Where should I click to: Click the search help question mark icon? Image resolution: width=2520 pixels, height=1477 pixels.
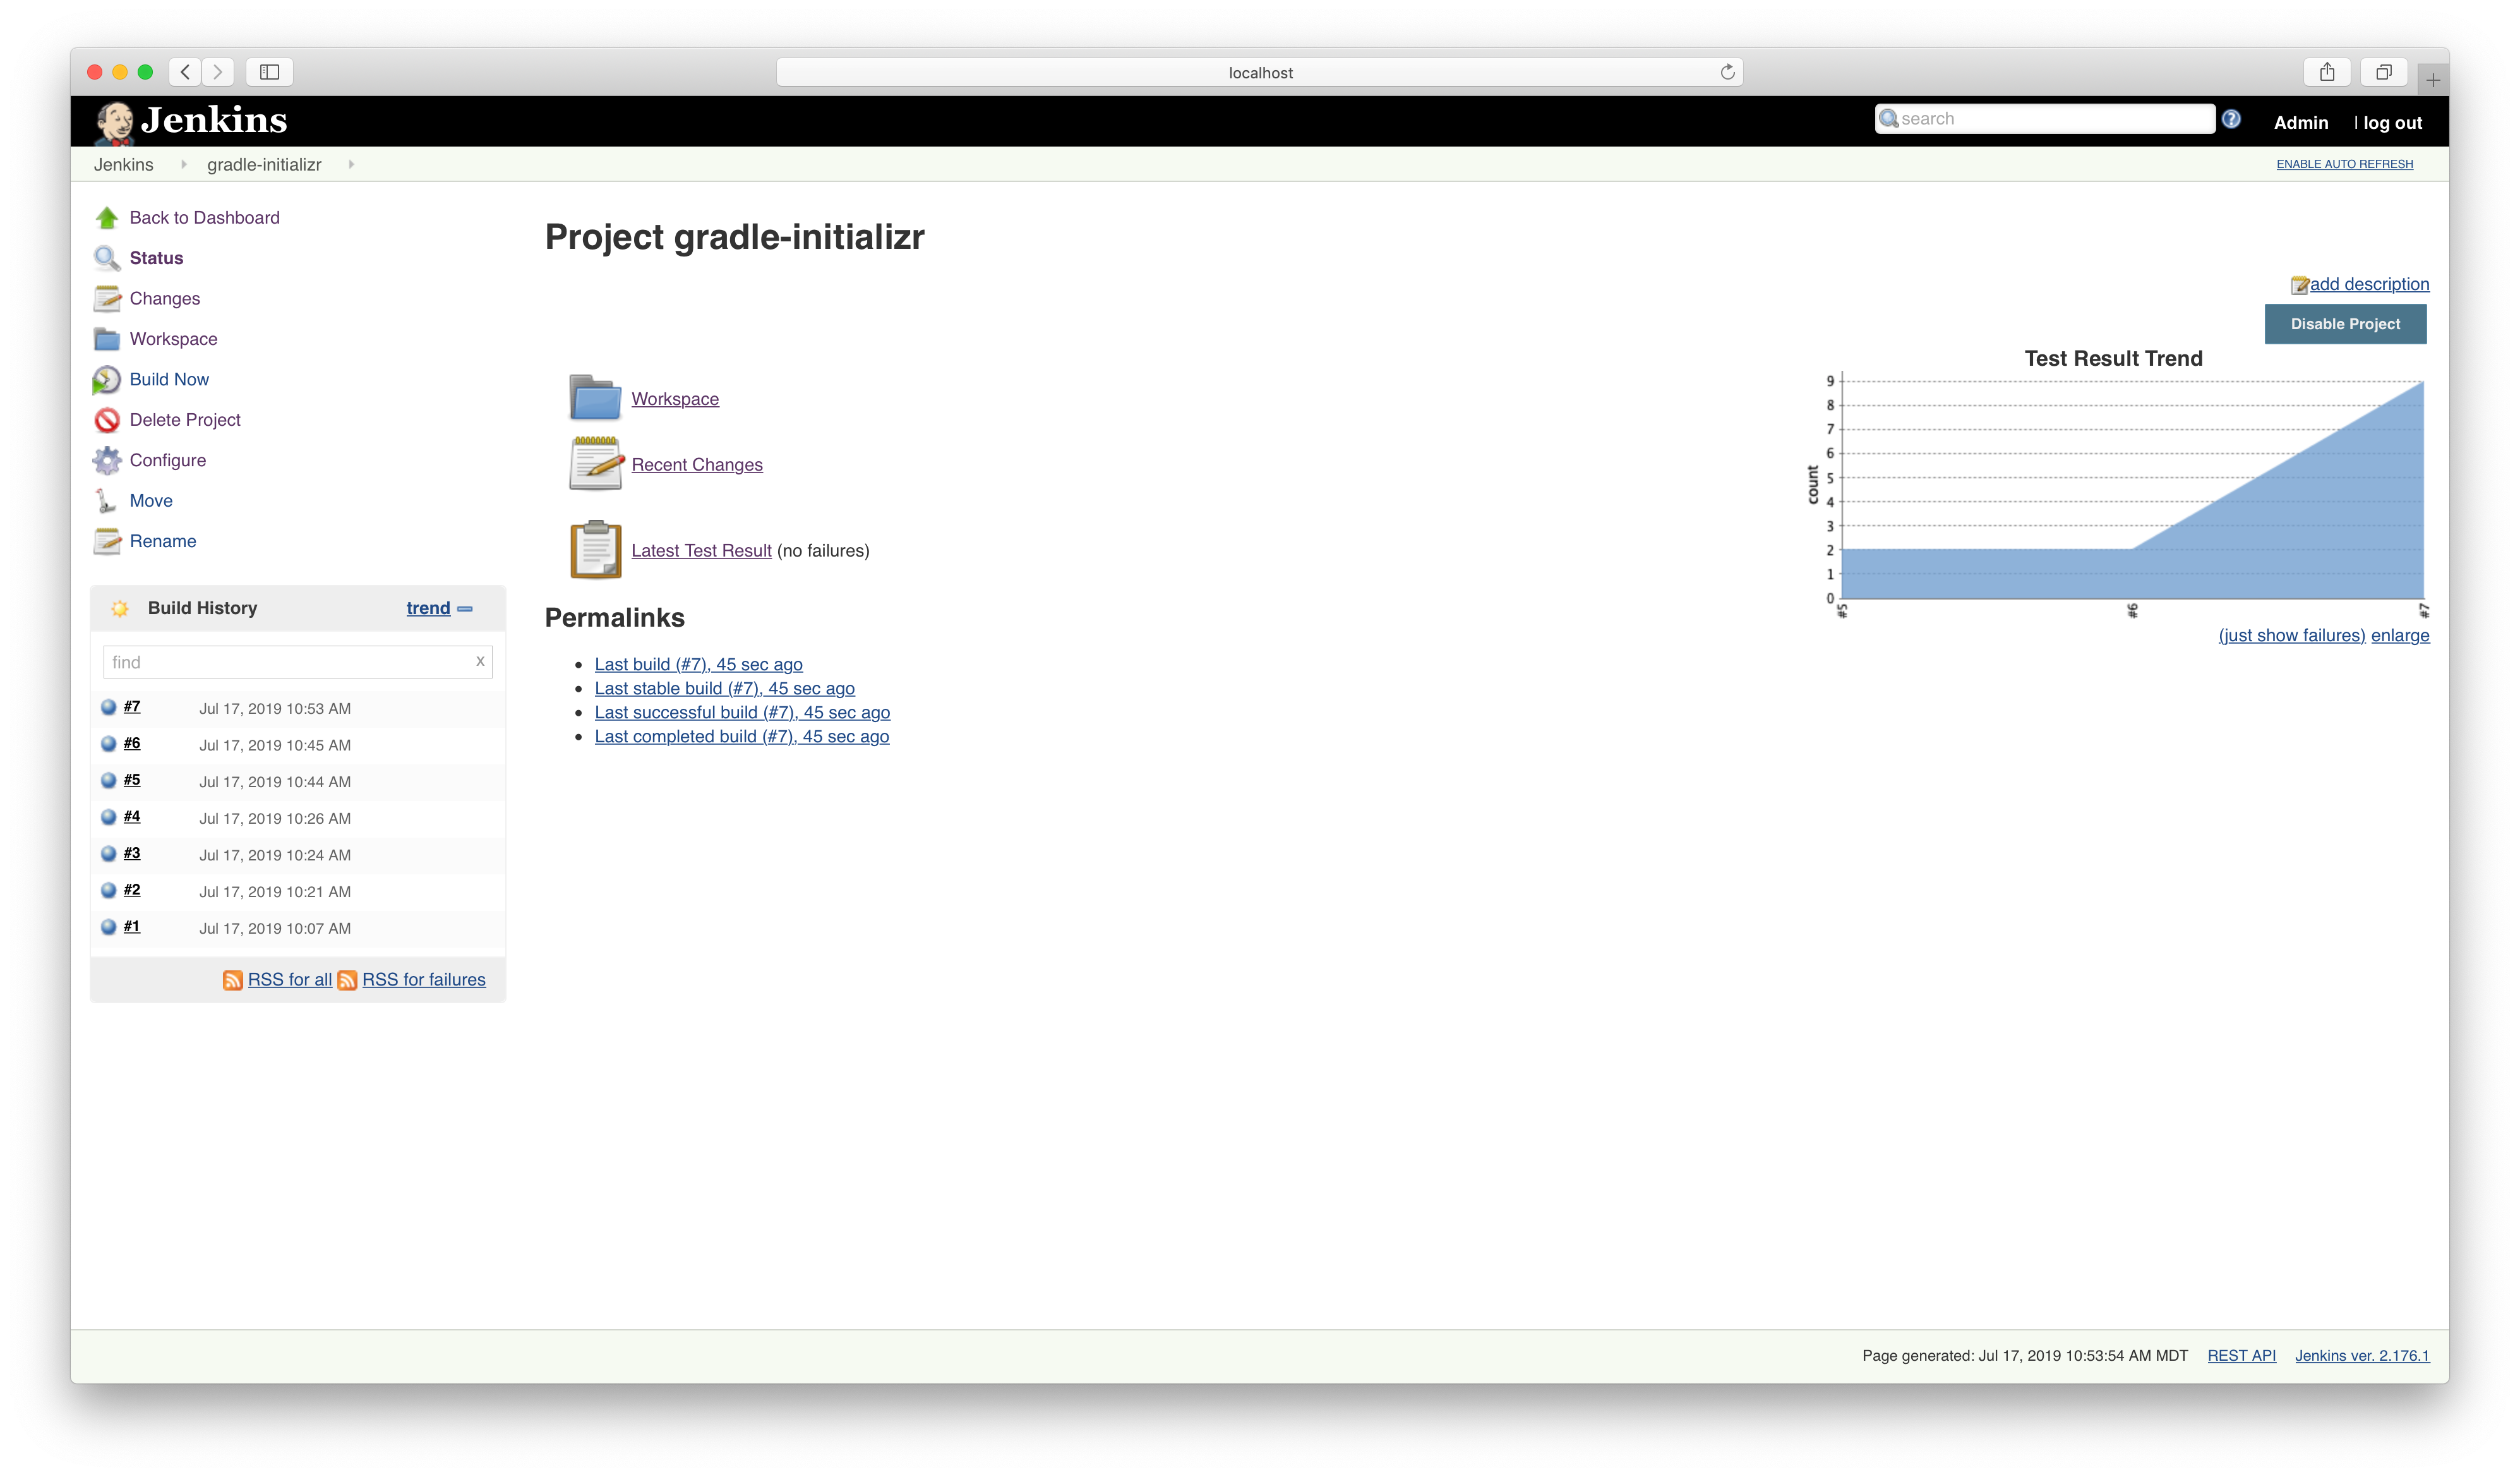2231,119
